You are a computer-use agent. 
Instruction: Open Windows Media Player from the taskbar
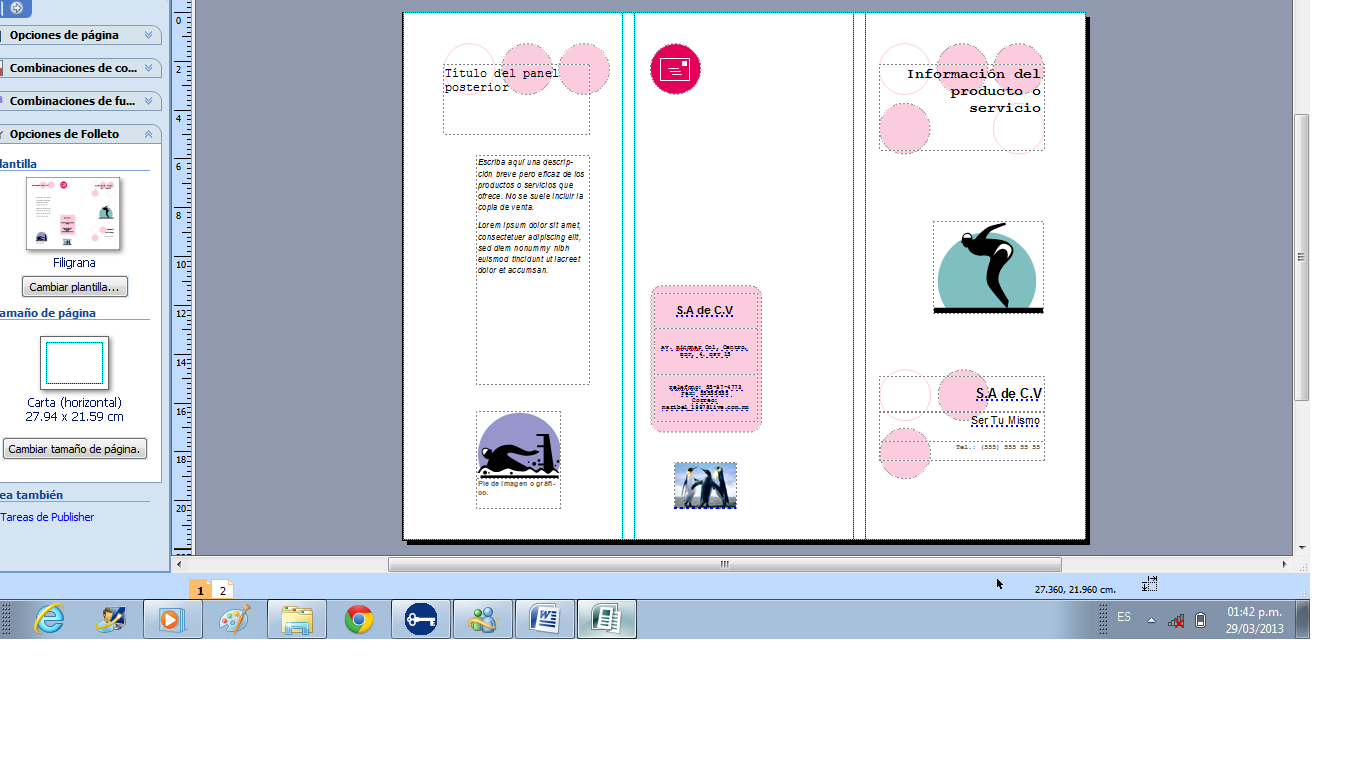click(172, 618)
